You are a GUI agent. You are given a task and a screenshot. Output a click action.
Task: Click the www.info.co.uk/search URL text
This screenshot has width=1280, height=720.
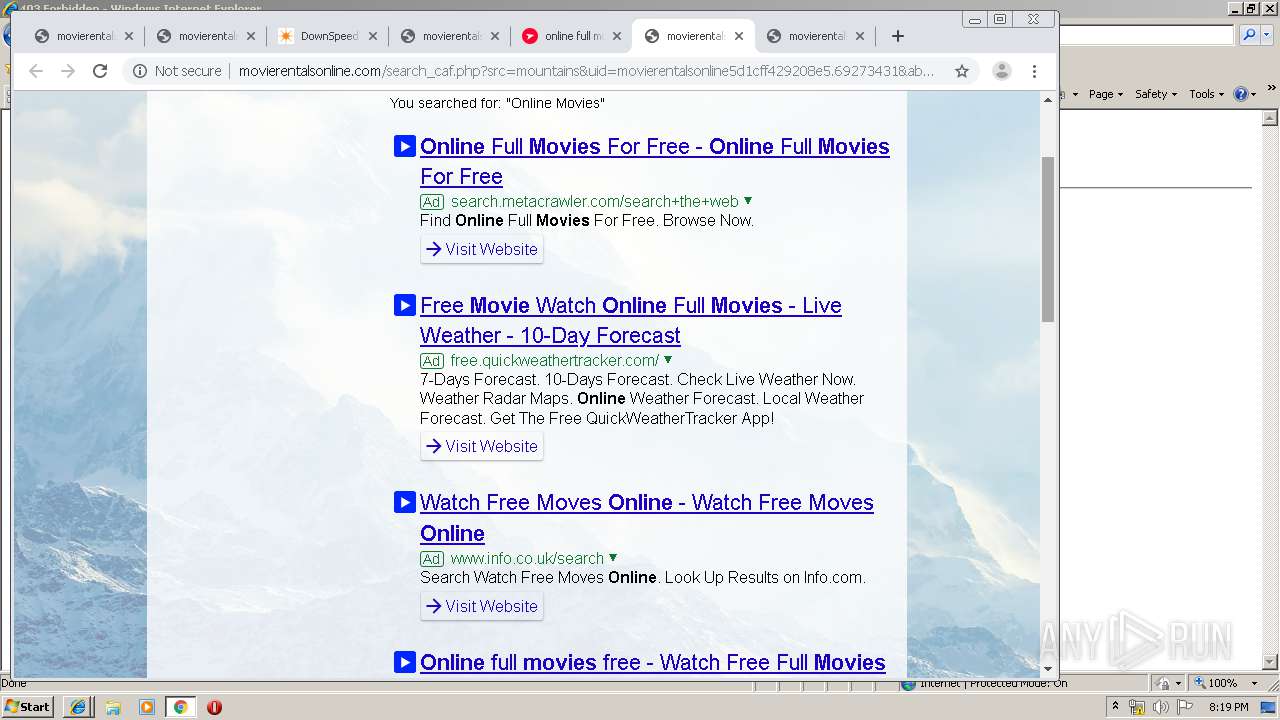(x=527, y=558)
